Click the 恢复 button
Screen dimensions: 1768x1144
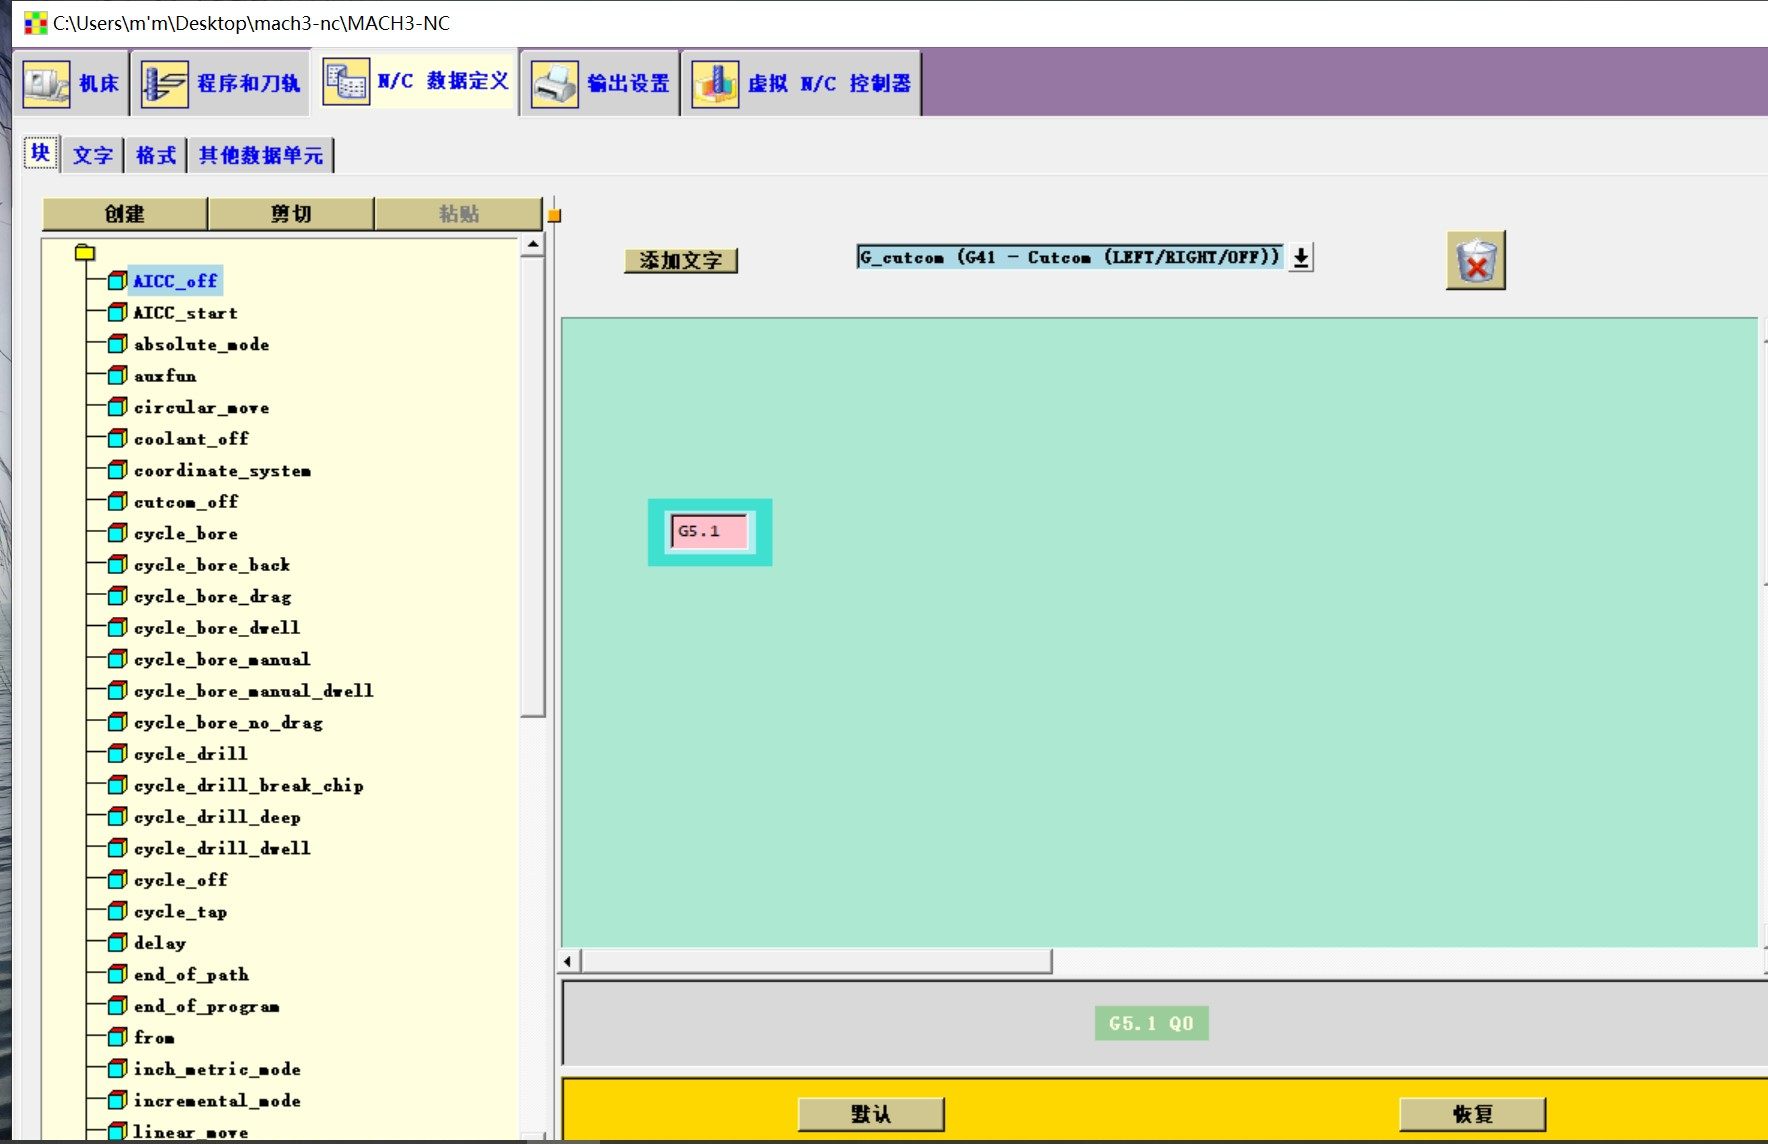click(x=1473, y=1114)
